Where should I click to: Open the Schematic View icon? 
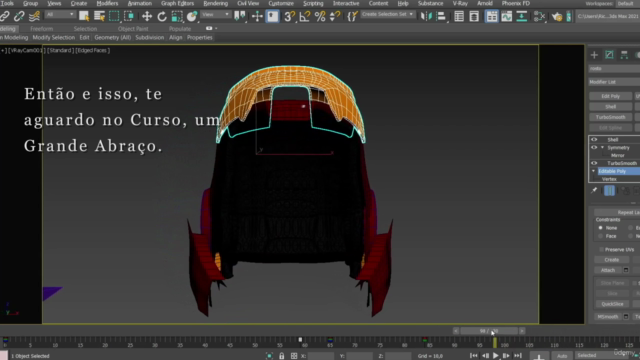pyautogui.click(x=522, y=16)
